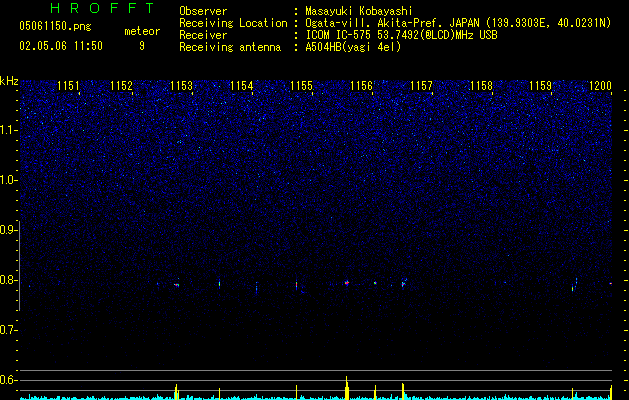The image size is (629, 400).
Task: Click the 1155 time marker
Action: 301,86
